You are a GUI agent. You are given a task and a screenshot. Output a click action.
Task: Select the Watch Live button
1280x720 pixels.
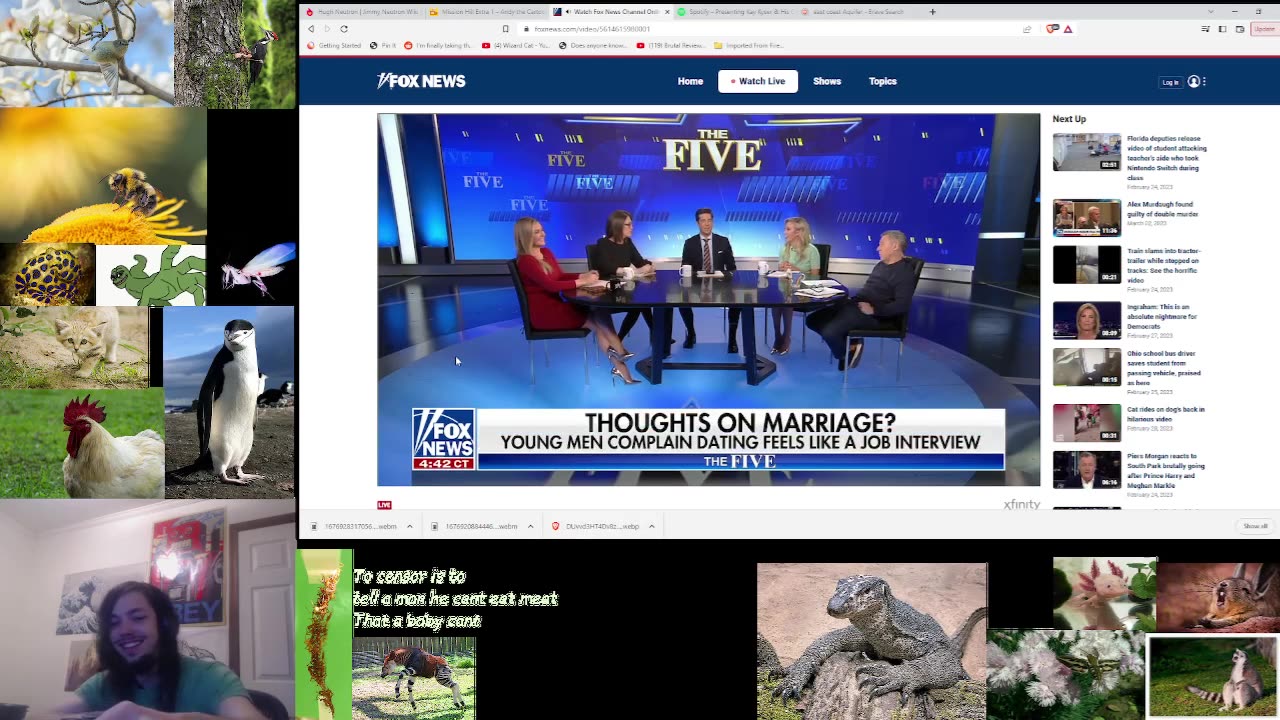[758, 81]
